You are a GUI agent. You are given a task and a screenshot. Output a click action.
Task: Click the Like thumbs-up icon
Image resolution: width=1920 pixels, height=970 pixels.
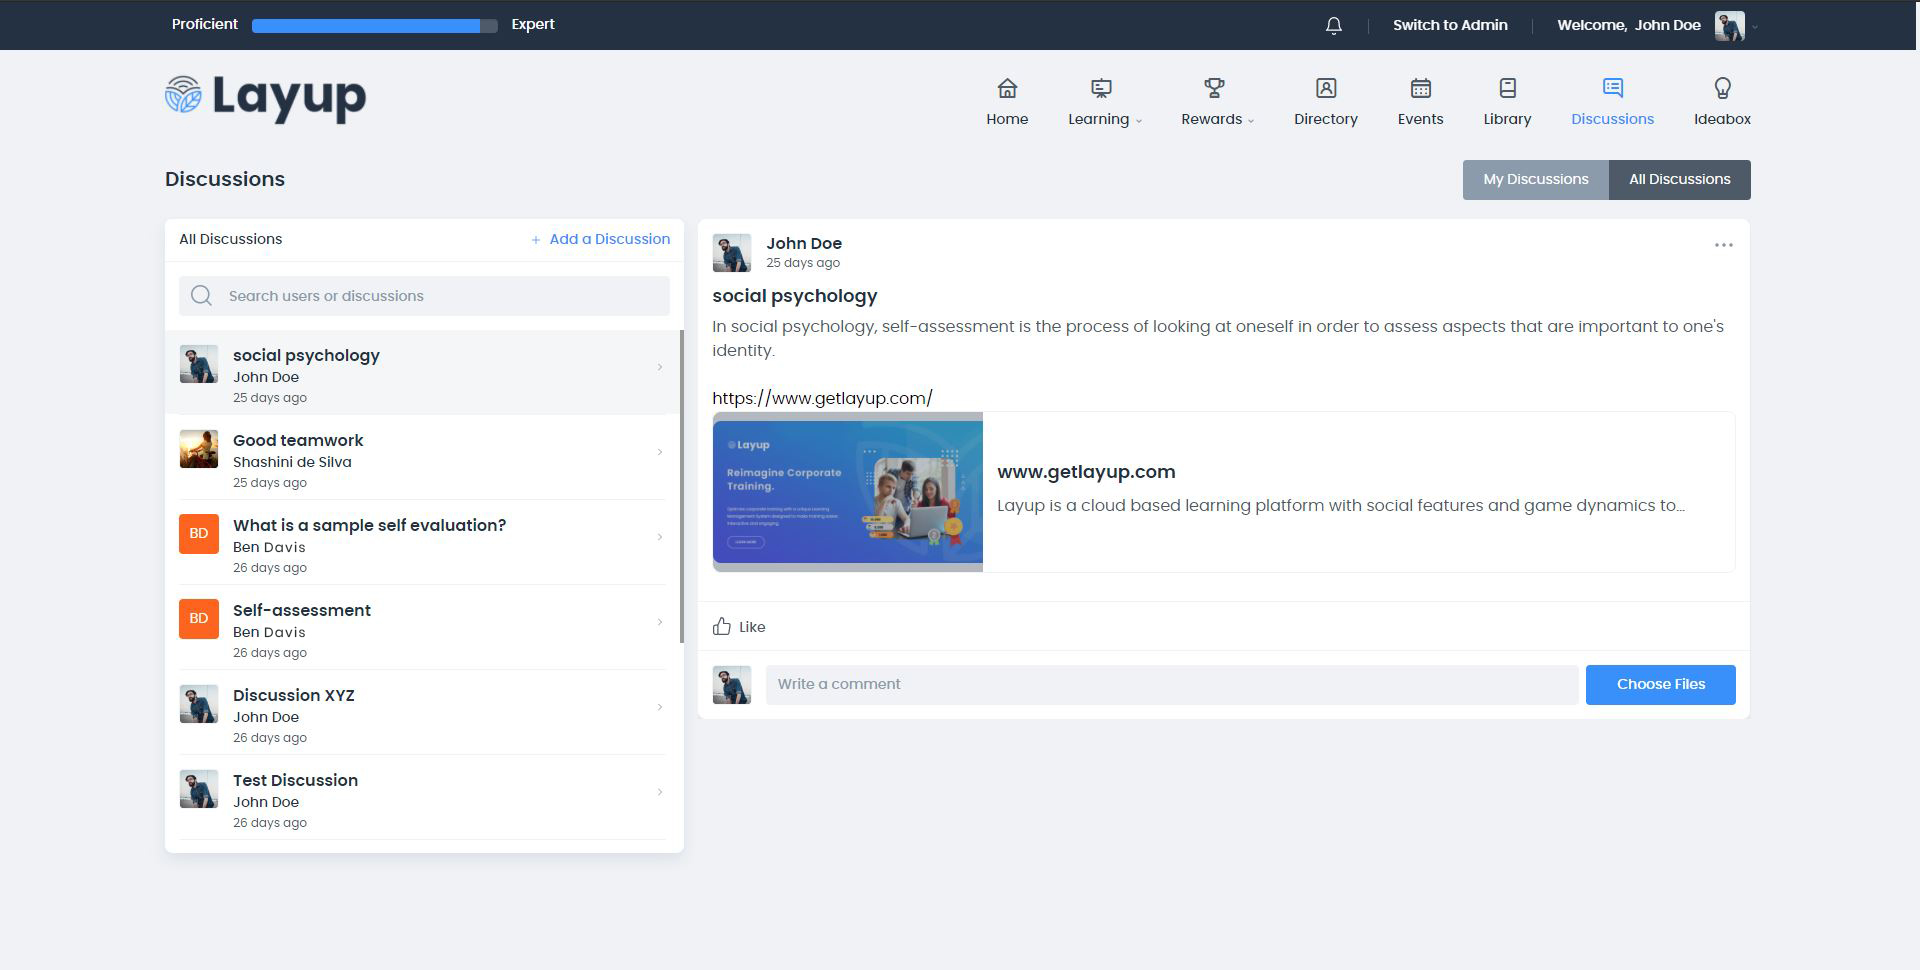pyautogui.click(x=722, y=627)
